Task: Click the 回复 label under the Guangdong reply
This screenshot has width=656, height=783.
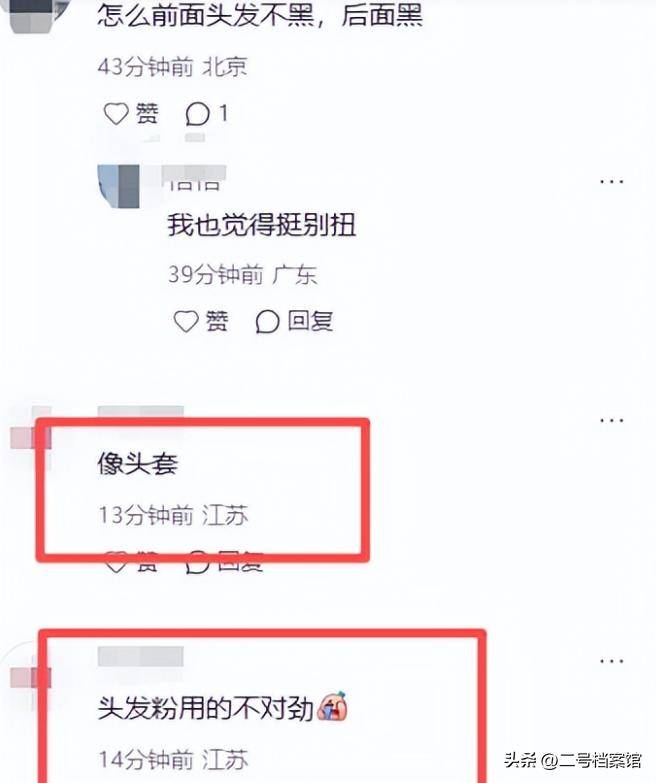Action: (x=310, y=321)
